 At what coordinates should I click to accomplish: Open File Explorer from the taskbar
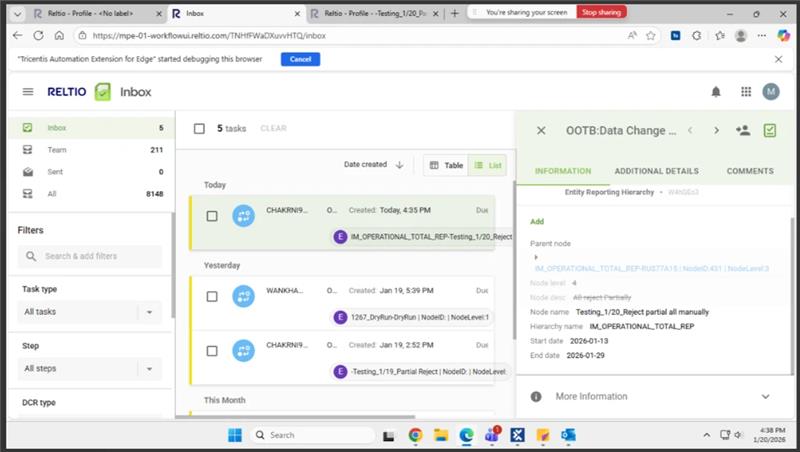coord(441,435)
